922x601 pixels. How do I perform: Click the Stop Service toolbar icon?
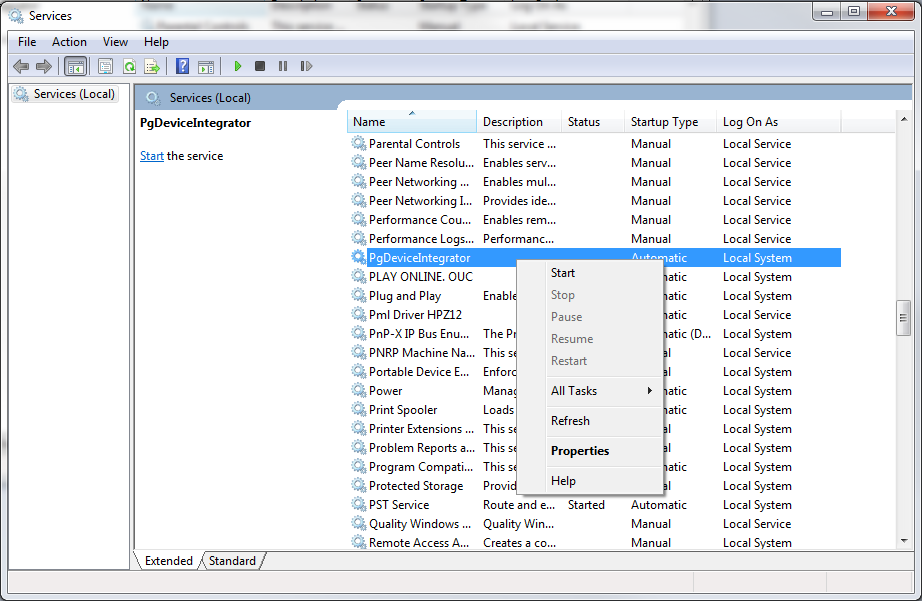[x=260, y=67]
